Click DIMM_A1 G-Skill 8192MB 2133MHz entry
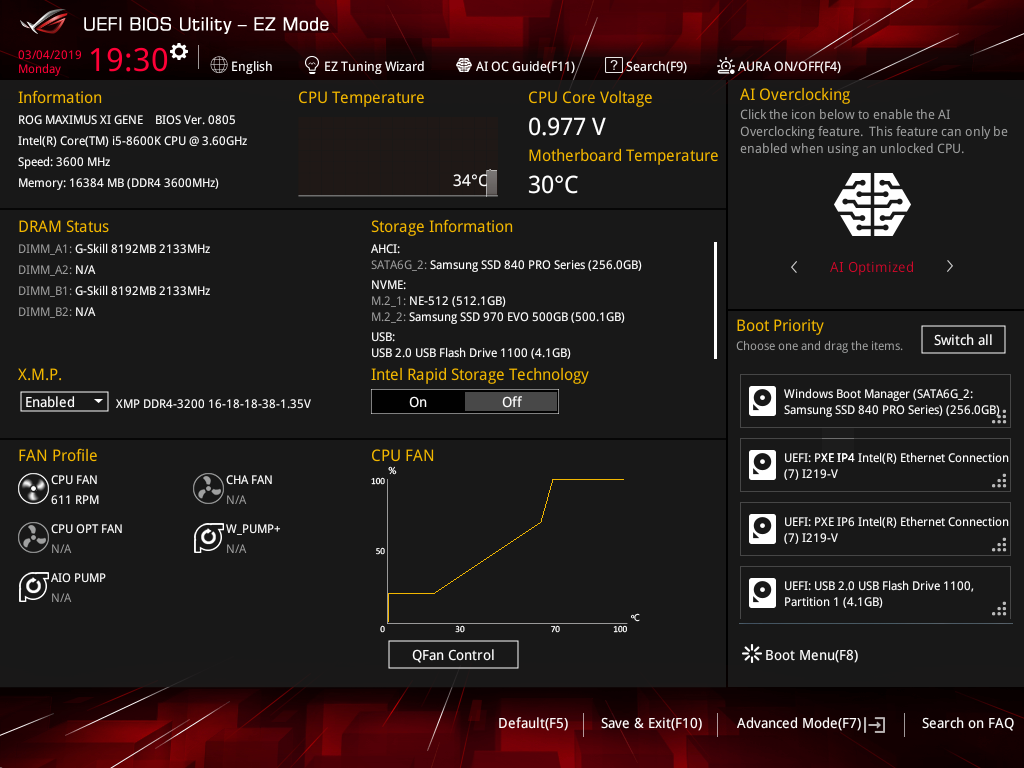The width and height of the screenshot is (1024, 768). point(114,249)
